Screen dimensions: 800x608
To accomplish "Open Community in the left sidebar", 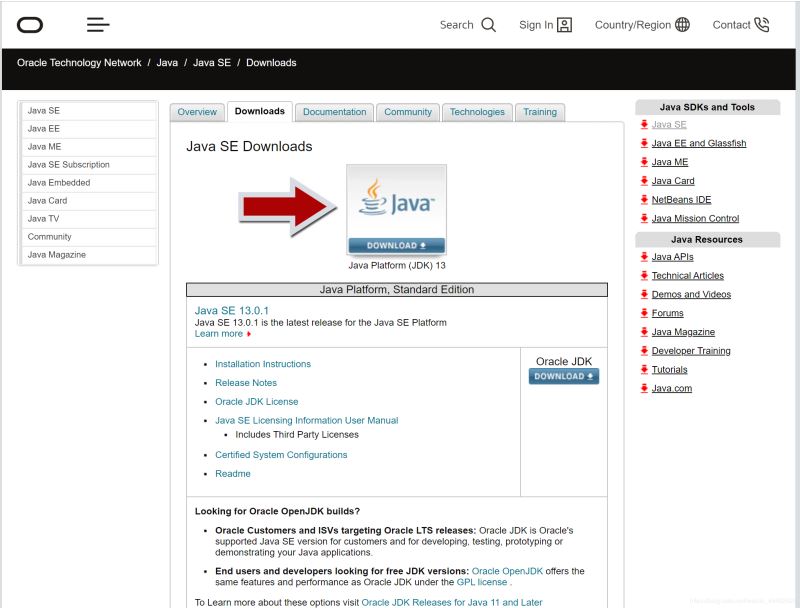I will coord(88,237).
